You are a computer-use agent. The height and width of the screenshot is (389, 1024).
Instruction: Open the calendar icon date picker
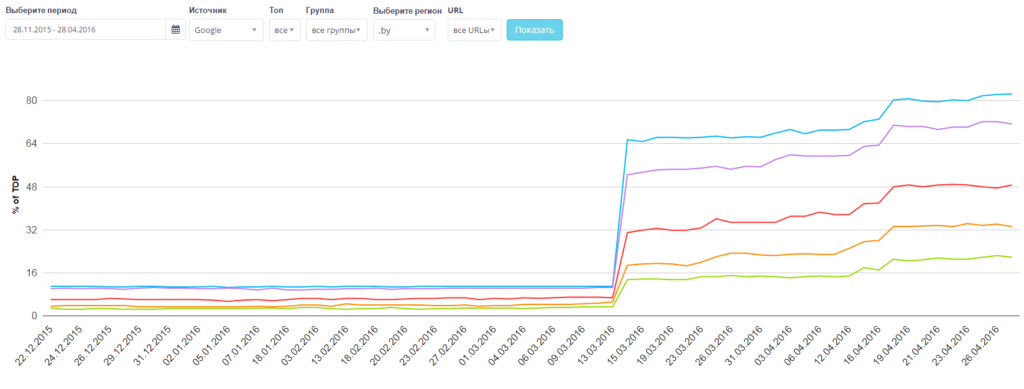coord(175,29)
